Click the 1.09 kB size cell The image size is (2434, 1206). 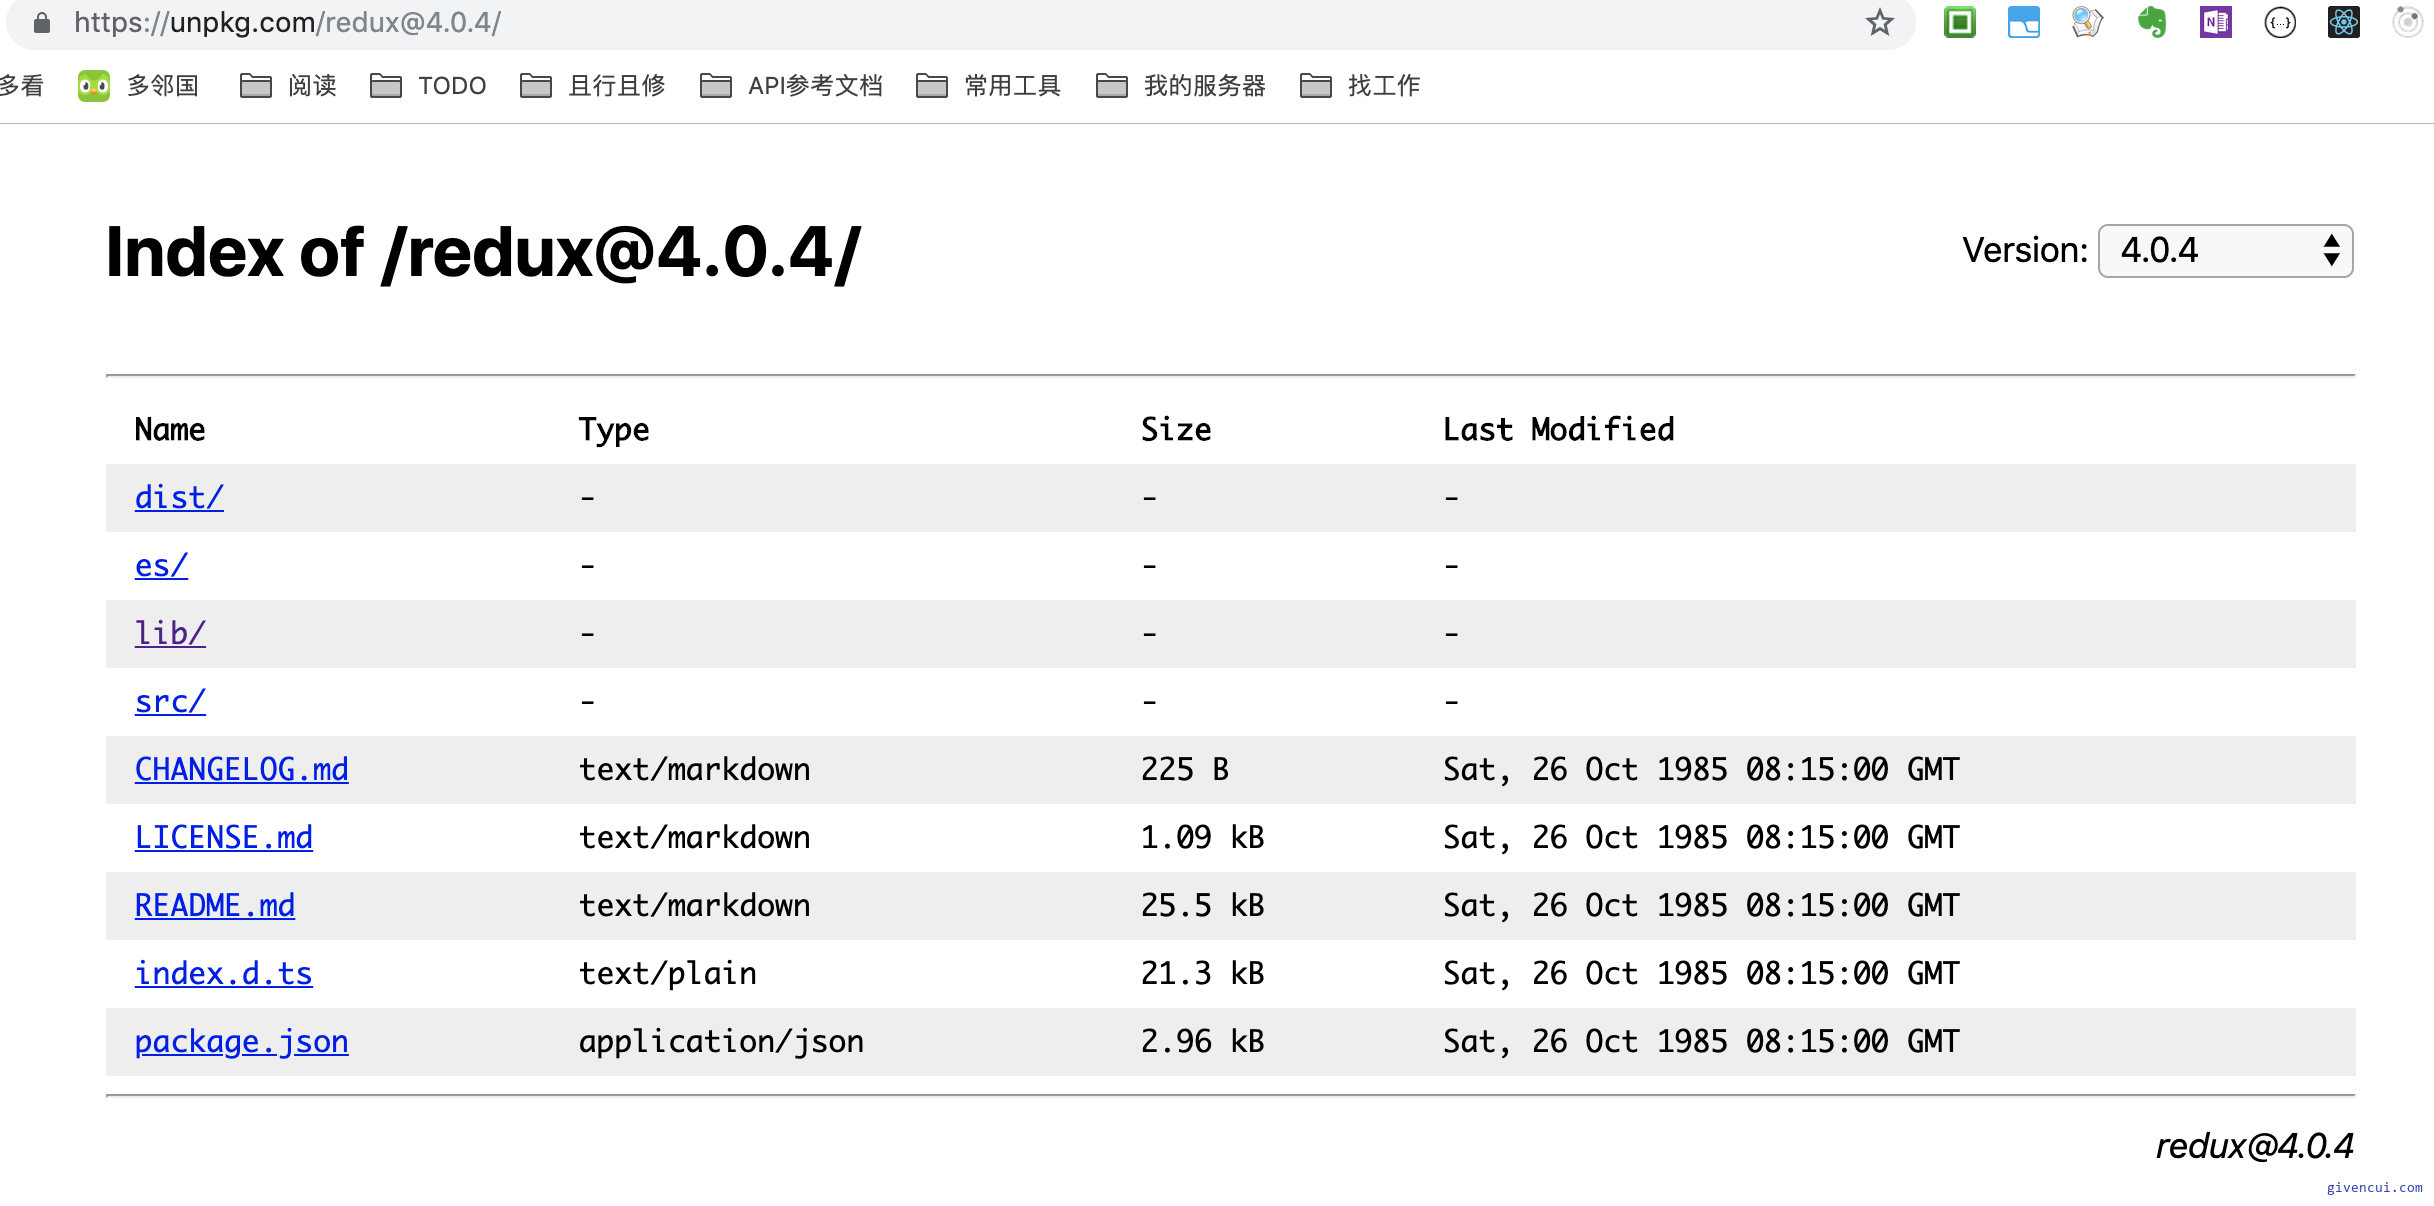tap(1202, 837)
